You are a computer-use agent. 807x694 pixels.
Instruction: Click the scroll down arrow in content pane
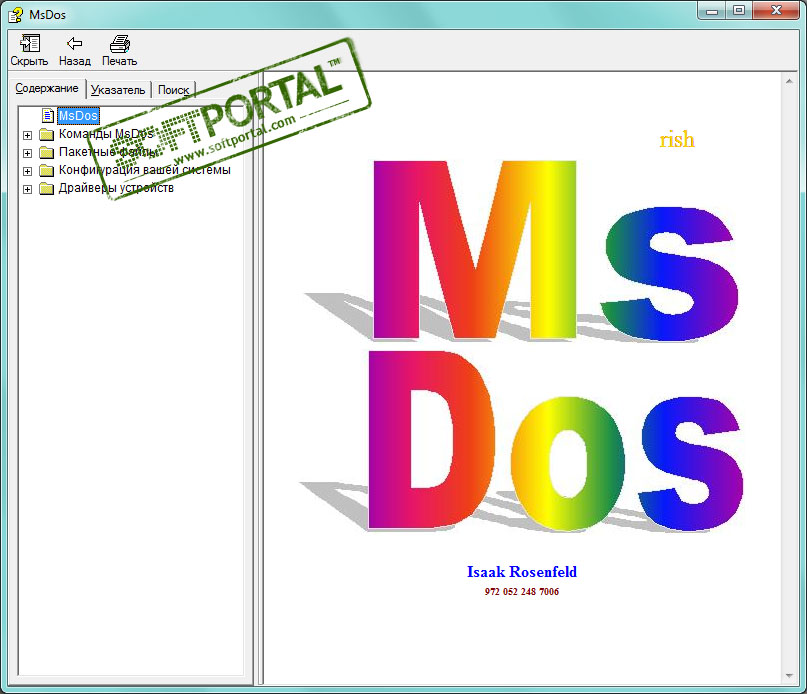tap(789, 676)
